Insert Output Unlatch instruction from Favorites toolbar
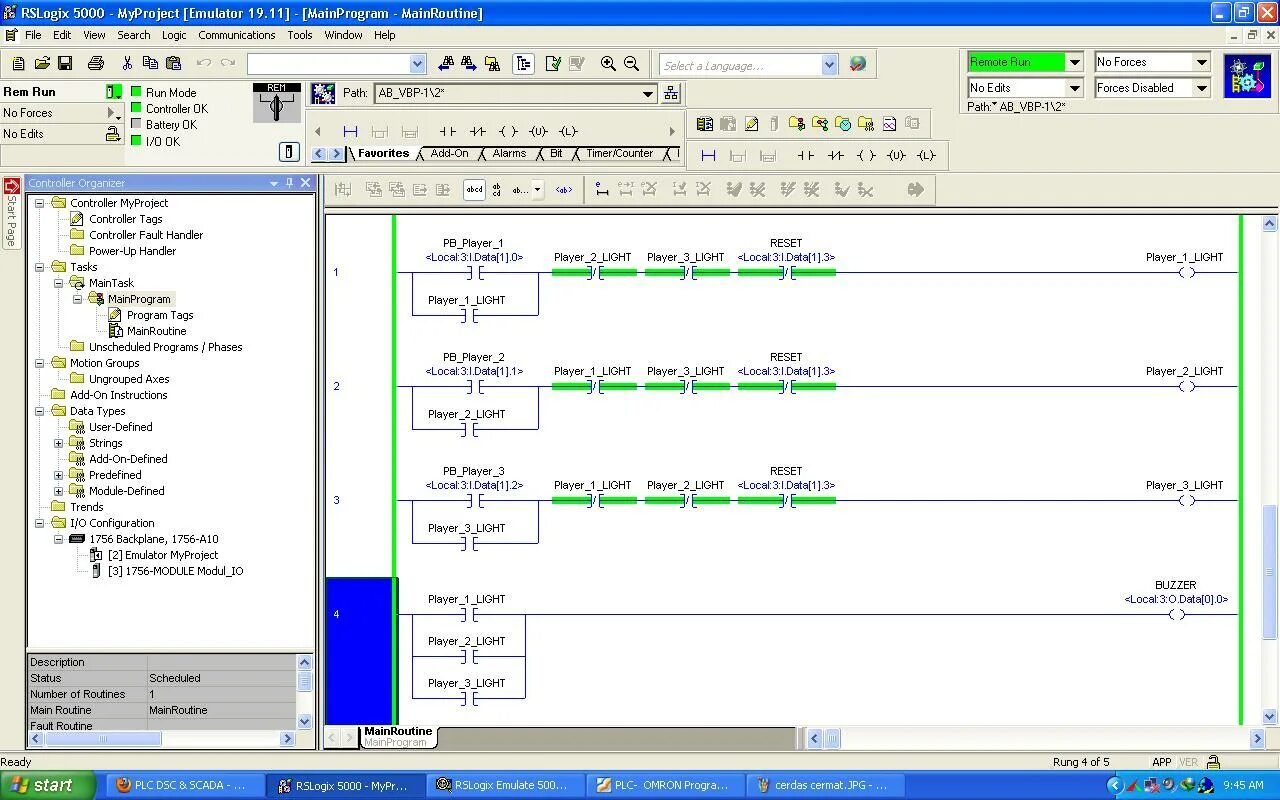The width and height of the screenshot is (1280, 800). 539,131
